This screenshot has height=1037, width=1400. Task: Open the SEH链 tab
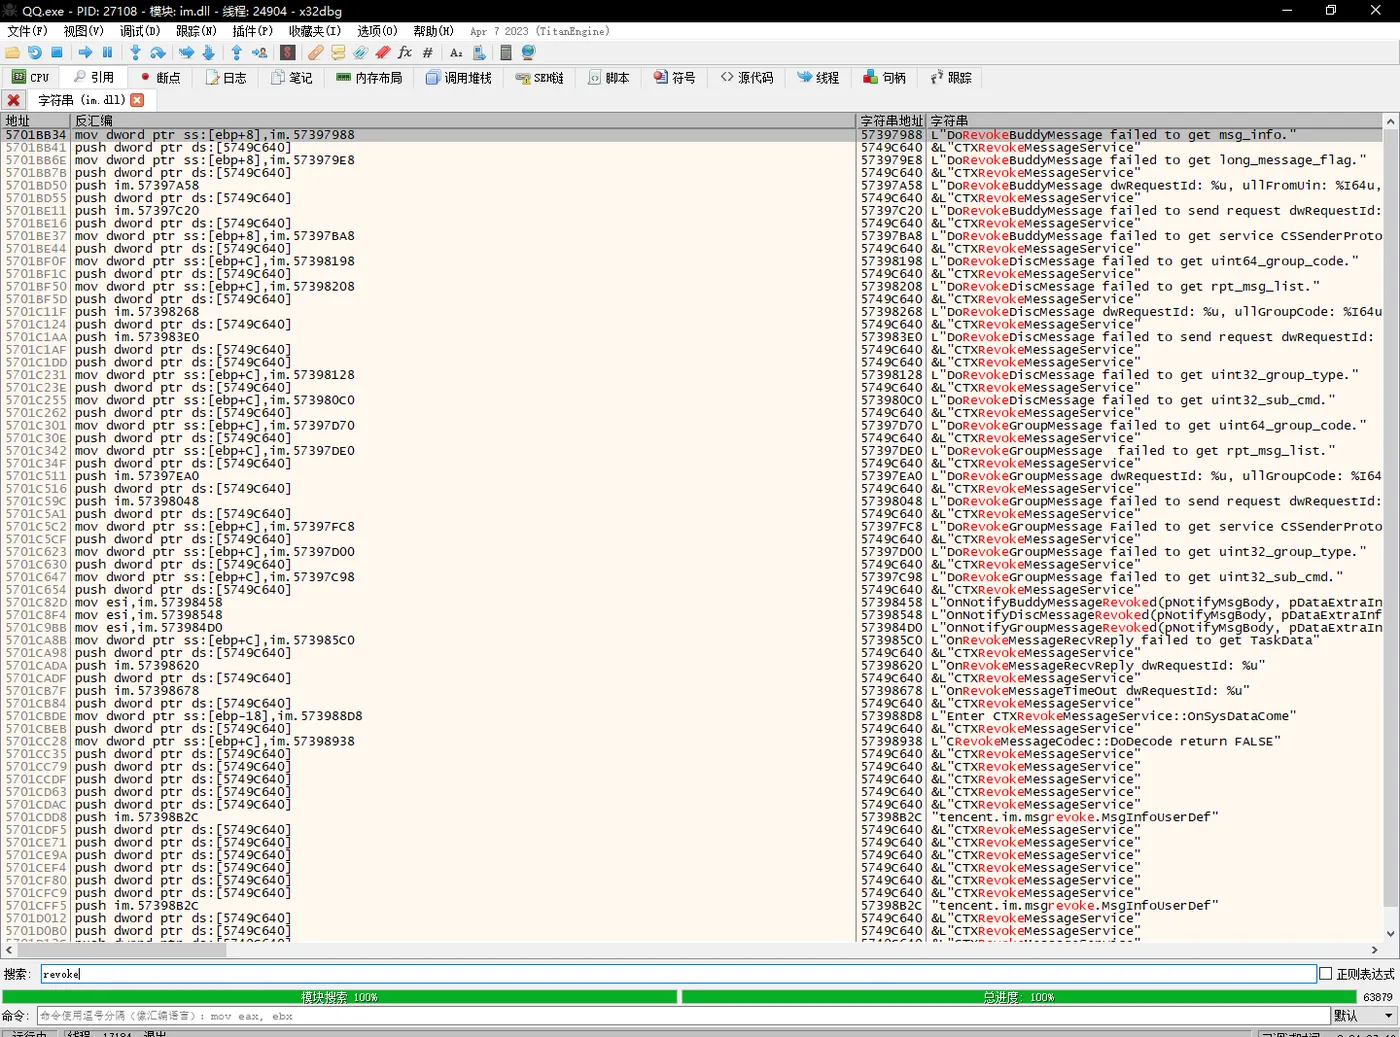pyautogui.click(x=540, y=77)
